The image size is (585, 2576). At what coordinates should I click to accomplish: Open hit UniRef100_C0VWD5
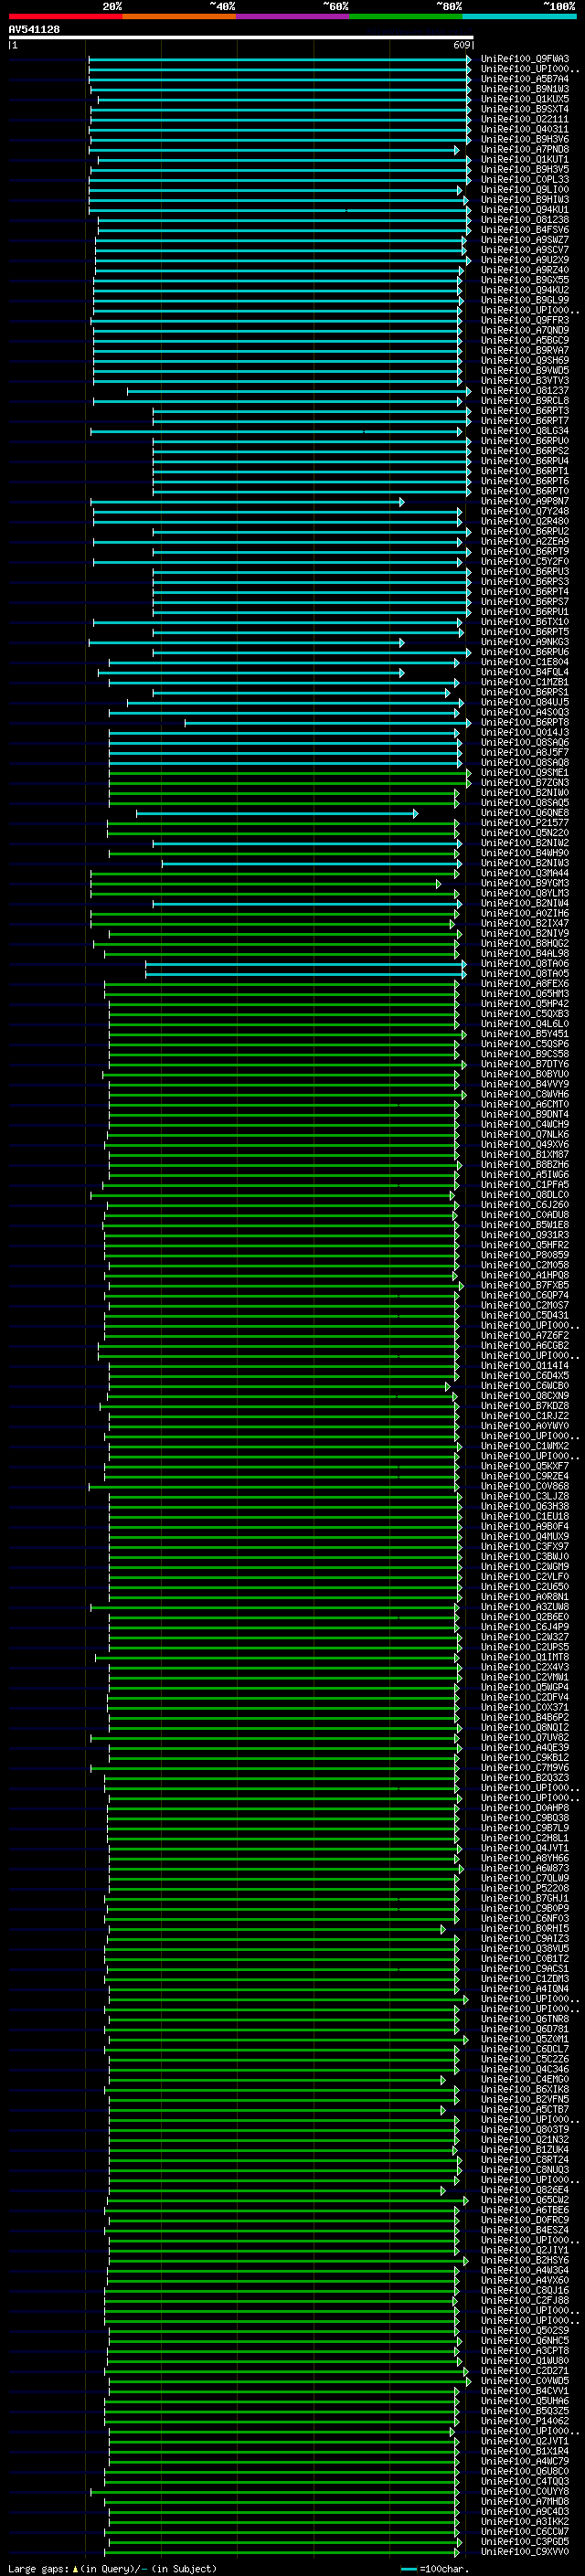(x=525, y=2381)
